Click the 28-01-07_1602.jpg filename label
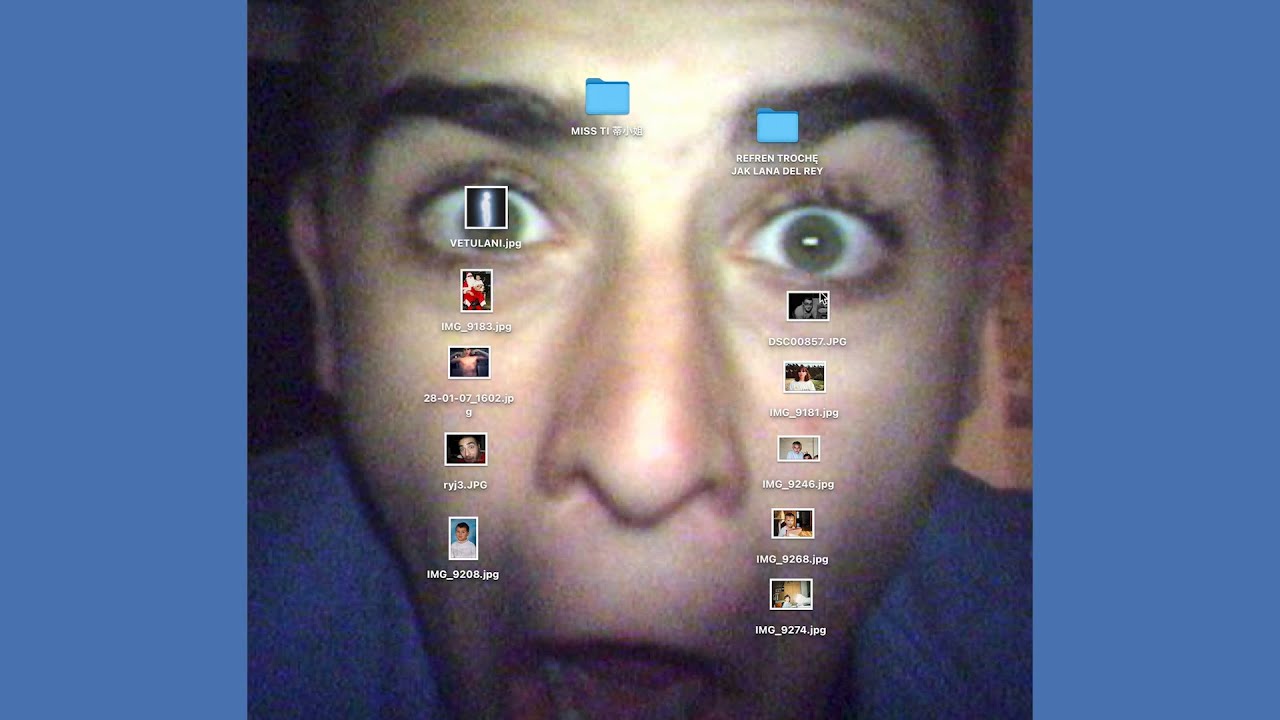 [469, 404]
